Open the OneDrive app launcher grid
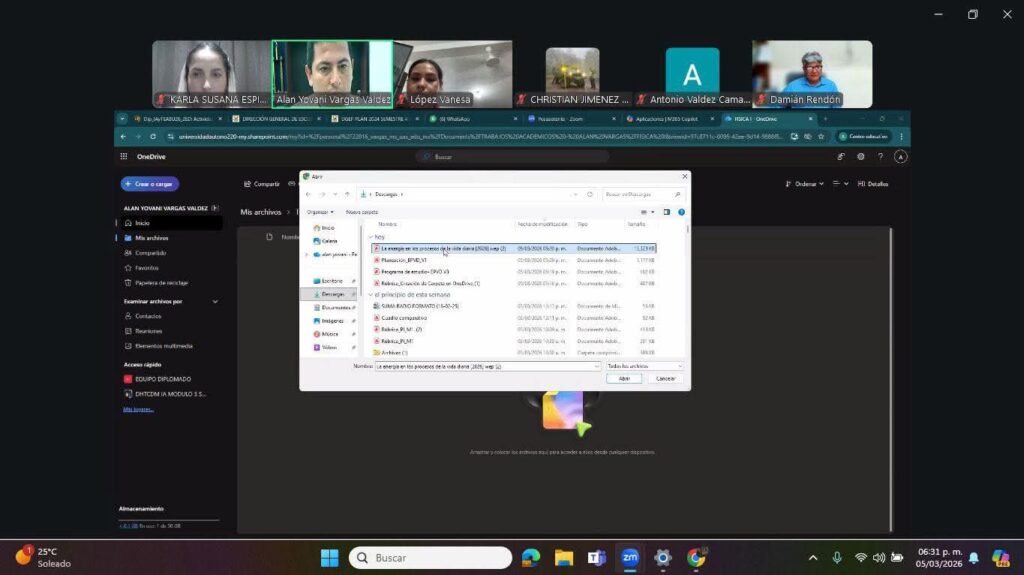 tap(123, 157)
